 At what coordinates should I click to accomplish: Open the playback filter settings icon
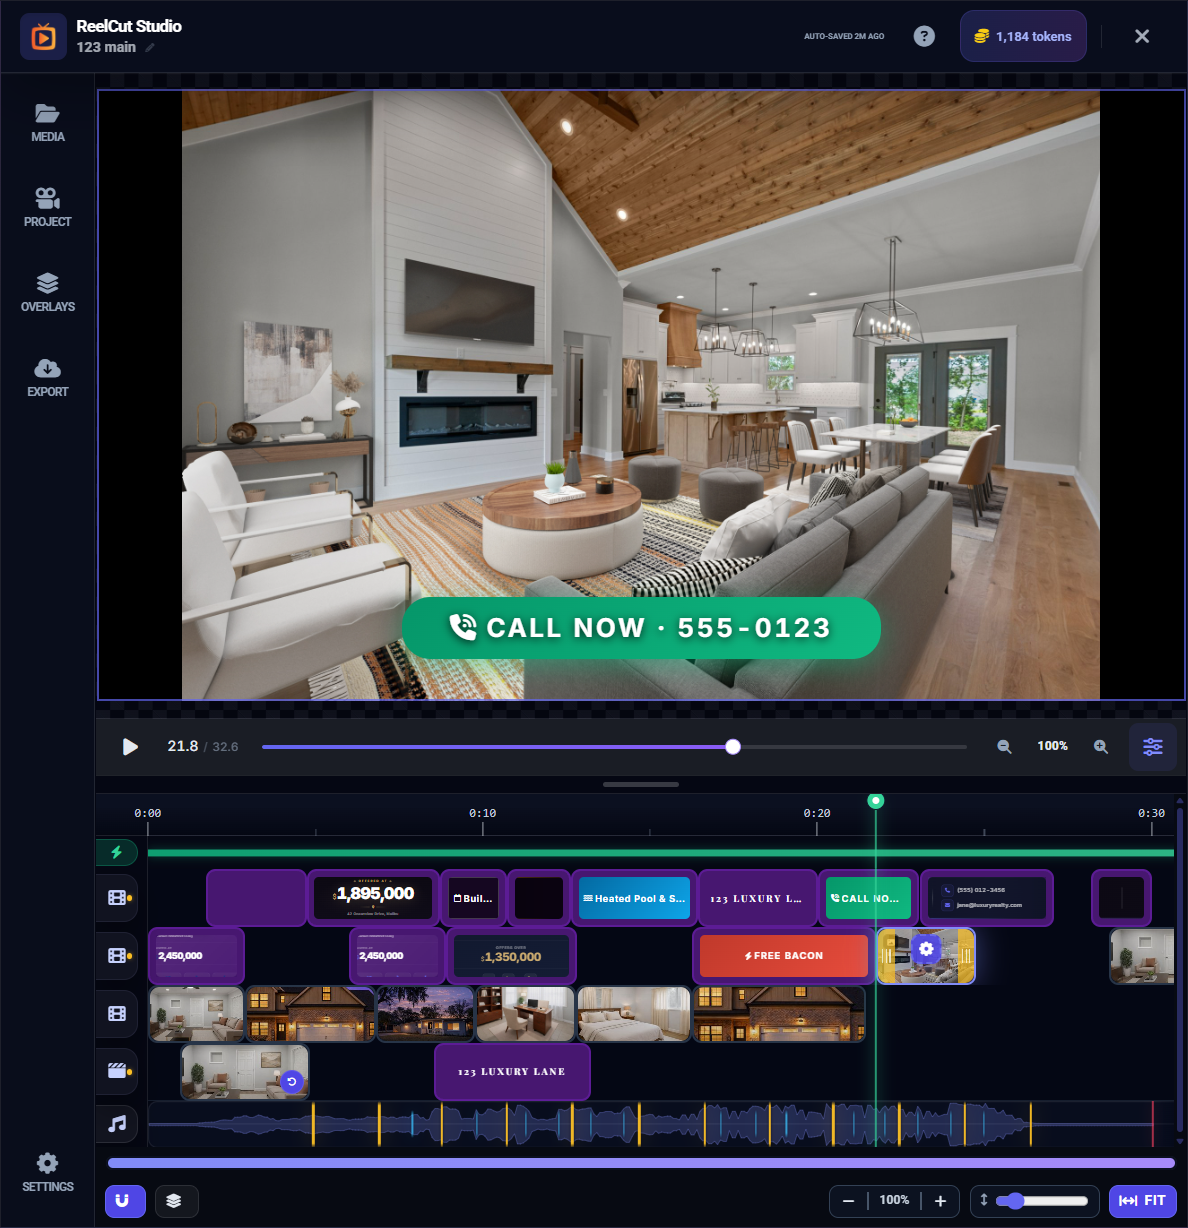tap(1152, 746)
